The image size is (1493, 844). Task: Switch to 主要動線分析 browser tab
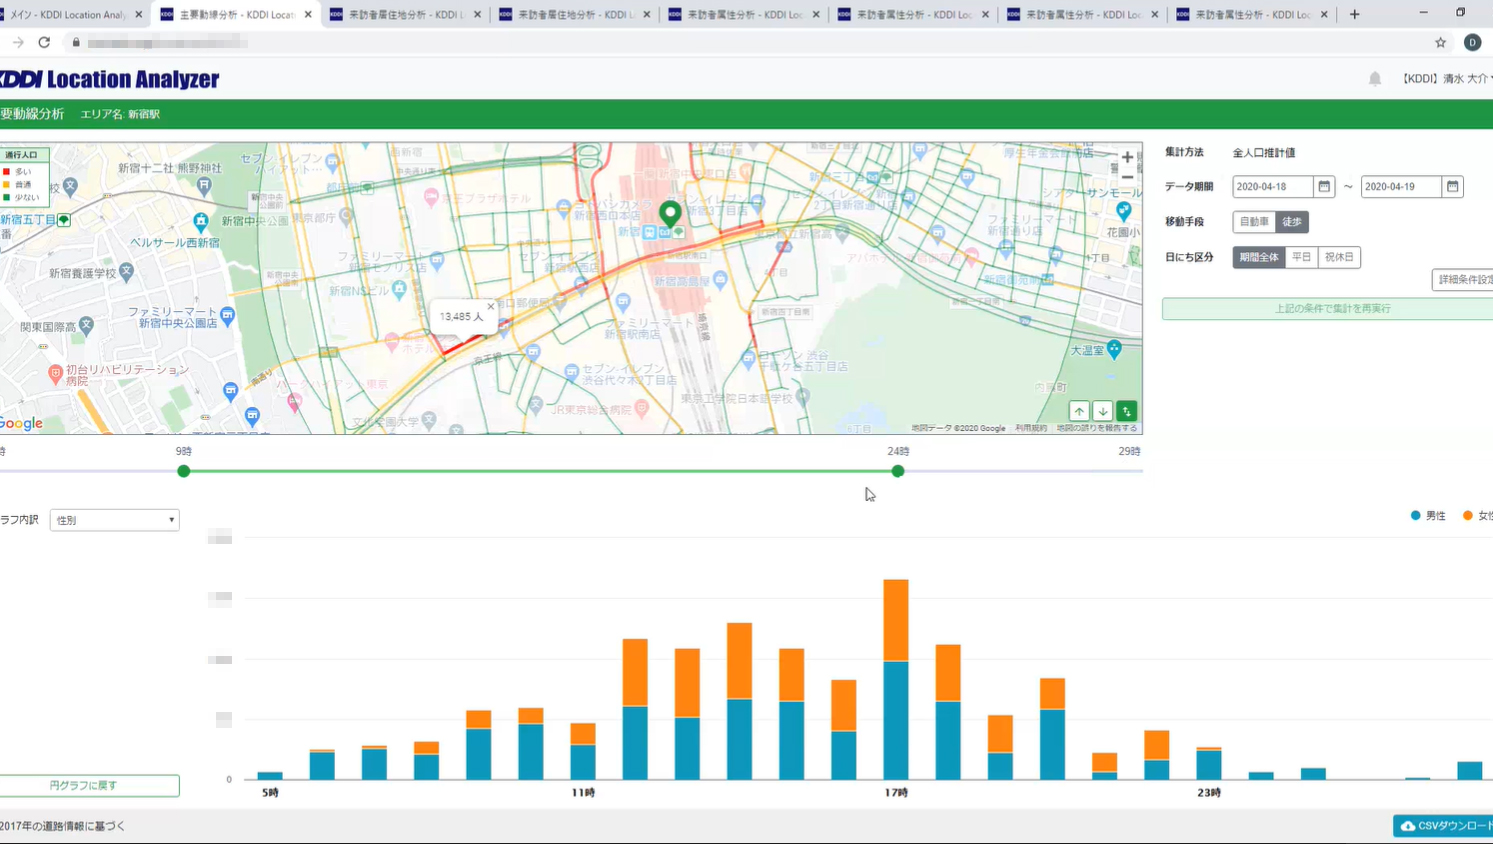(x=235, y=15)
